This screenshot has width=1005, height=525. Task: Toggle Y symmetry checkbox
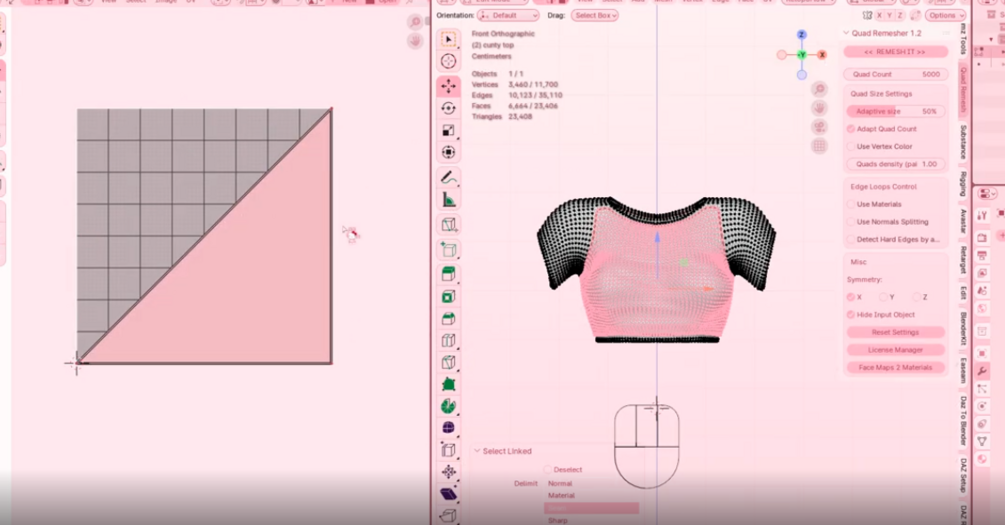(x=883, y=297)
